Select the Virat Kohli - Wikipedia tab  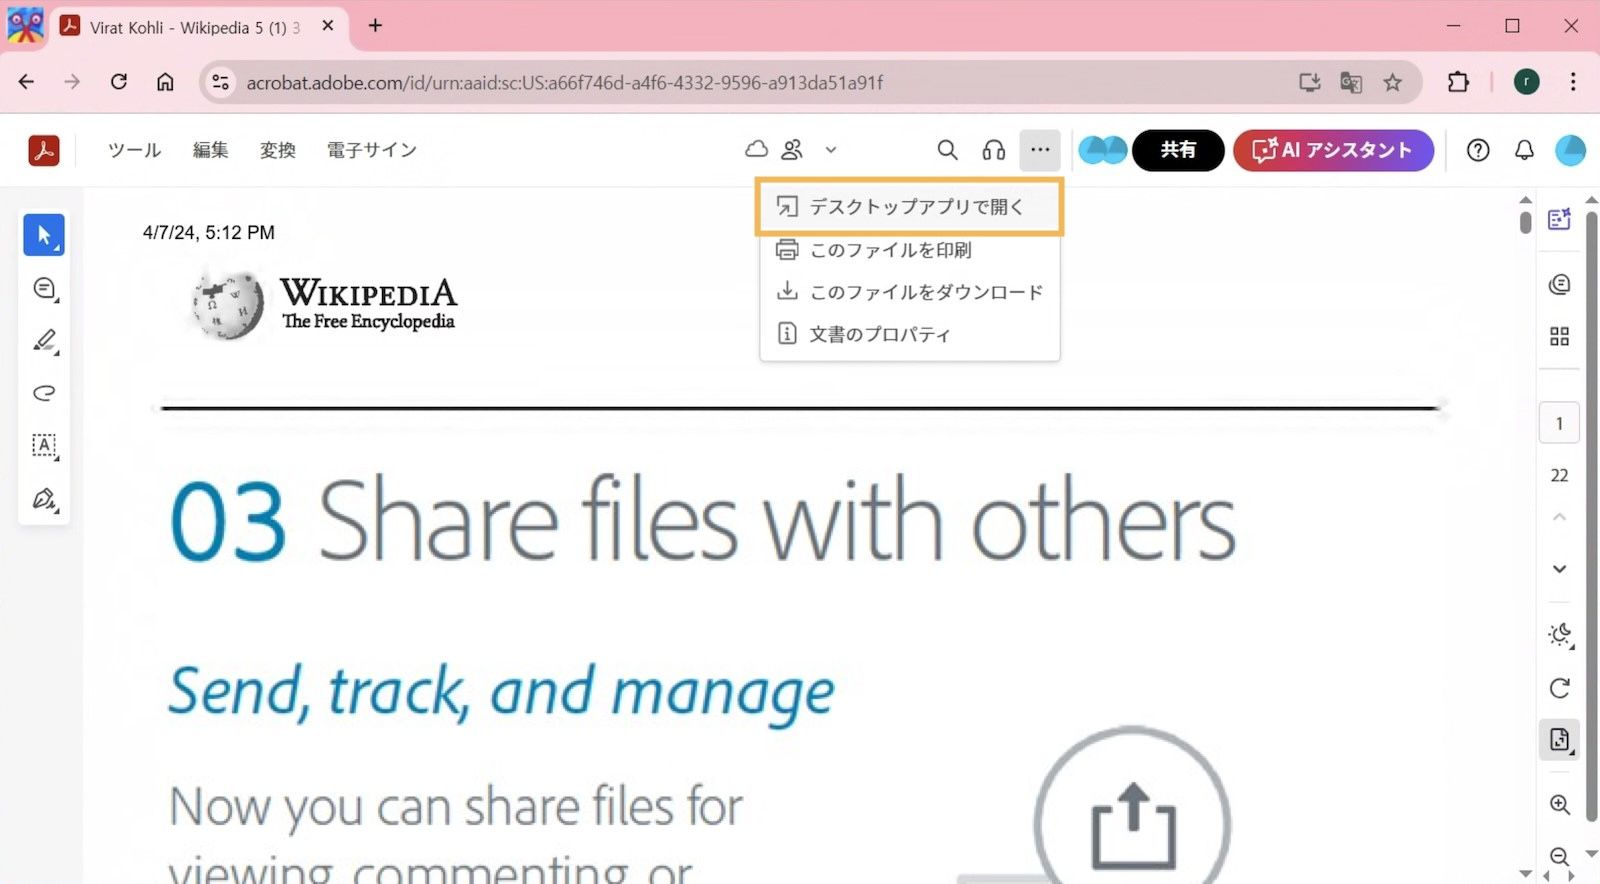[x=199, y=27]
